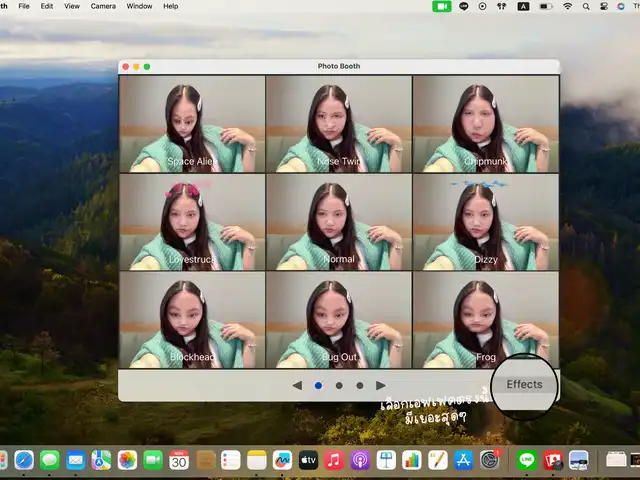Apply the Nose Twirl effect
Image resolution: width=640 pixels, height=480 pixels.
(x=338, y=123)
